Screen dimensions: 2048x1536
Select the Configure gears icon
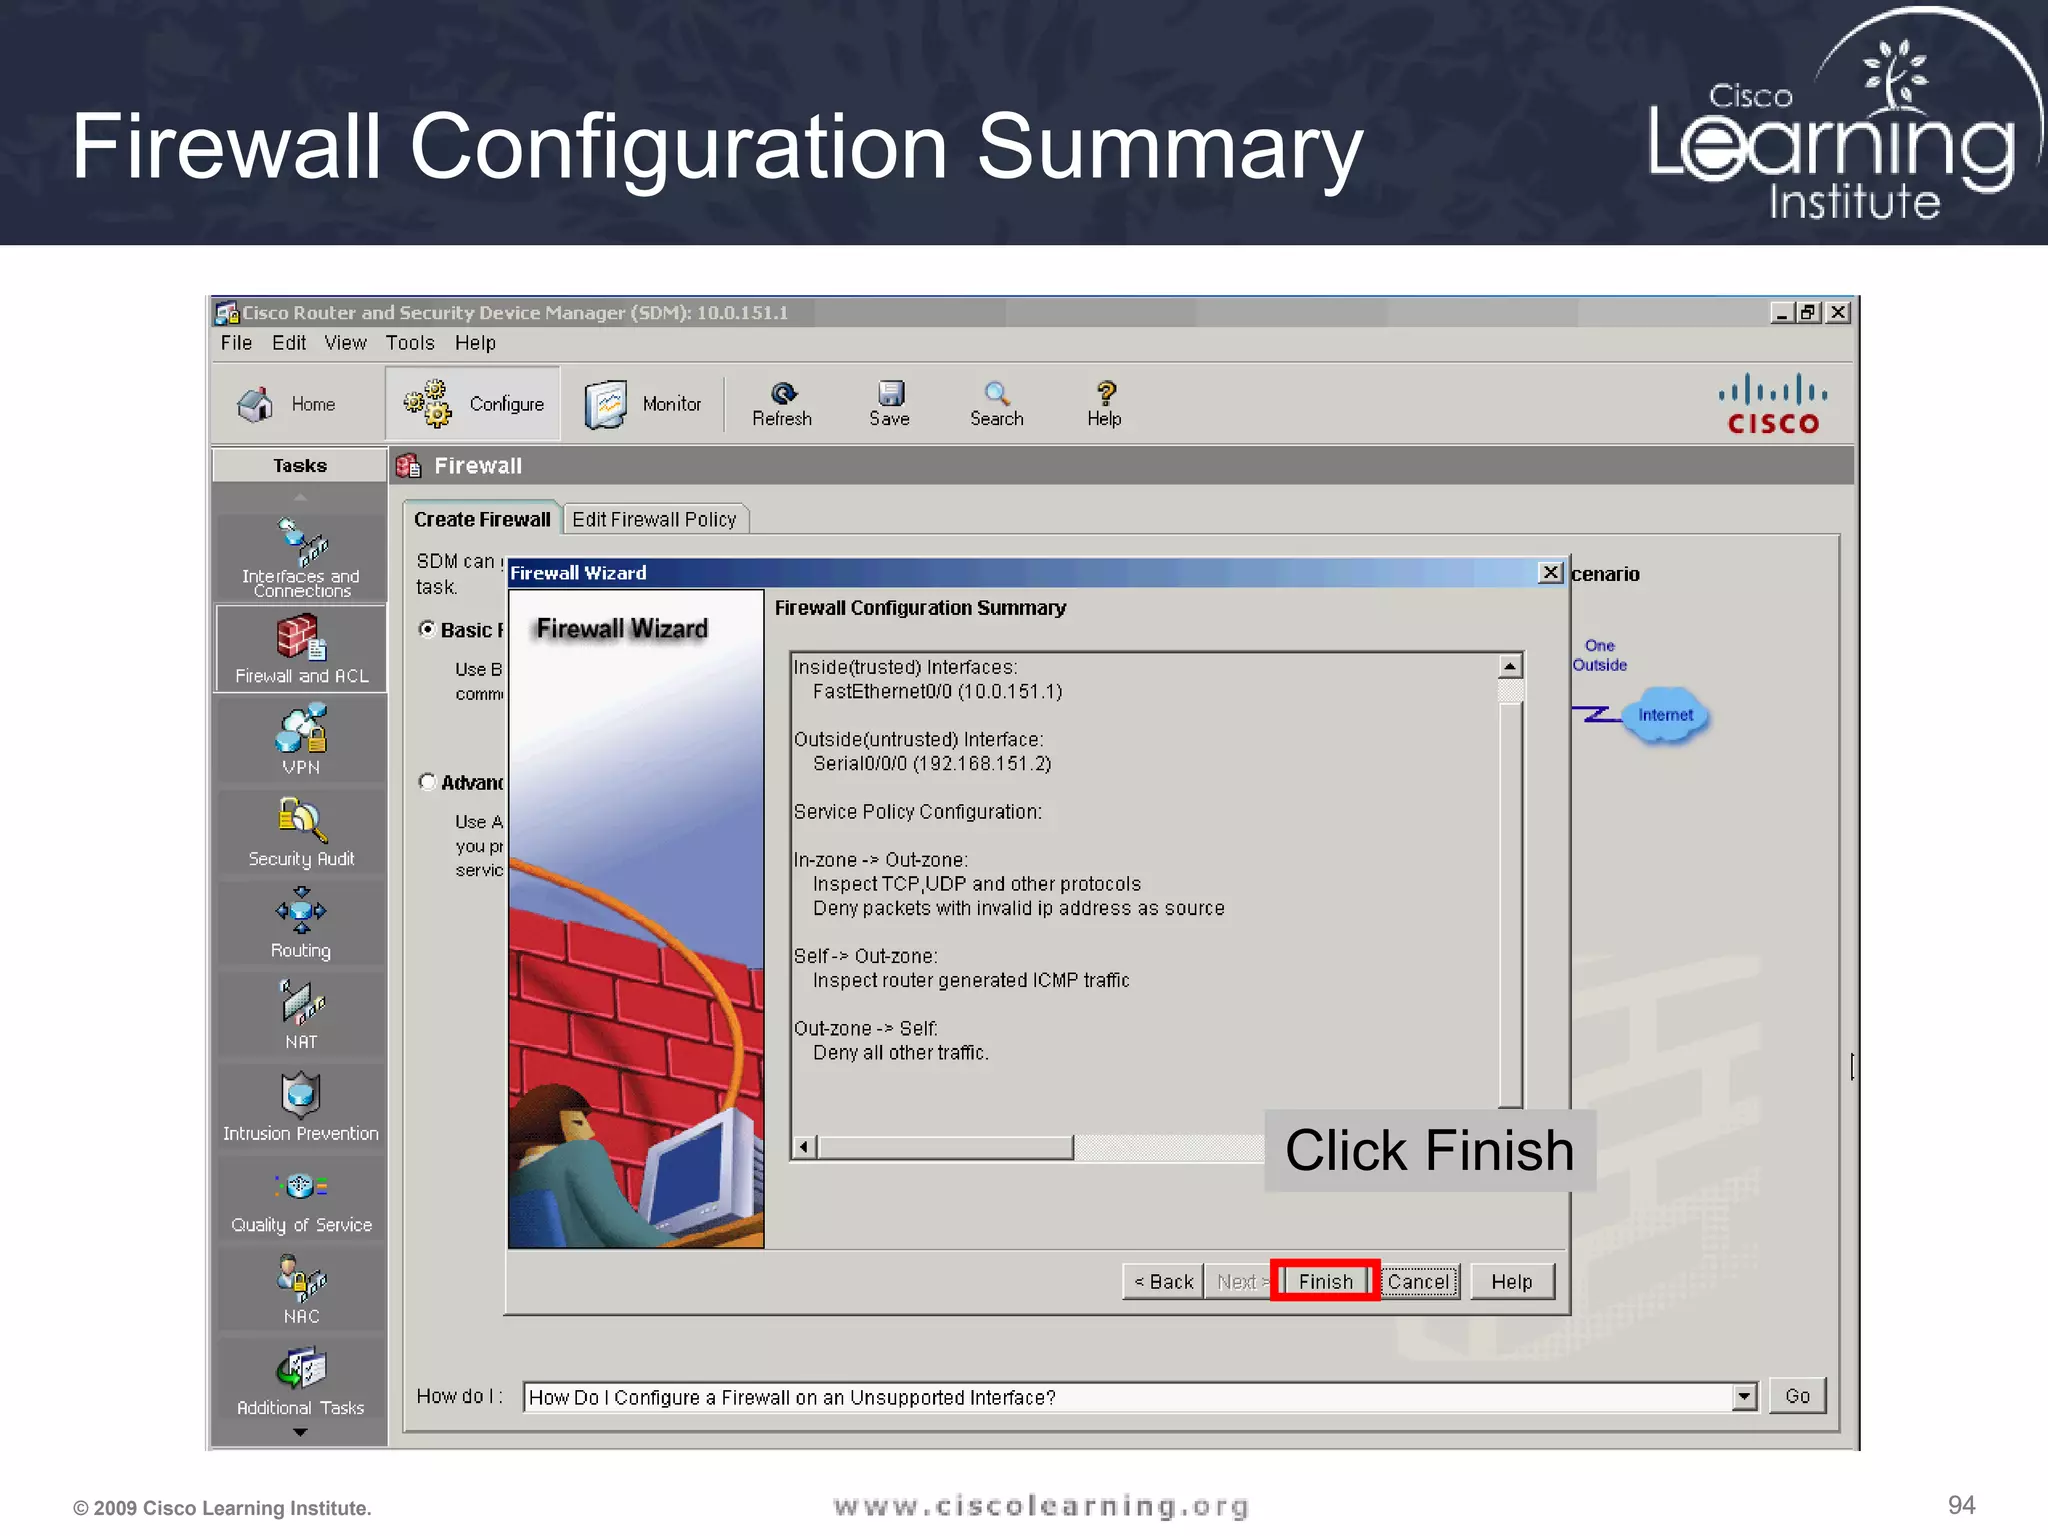click(427, 403)
